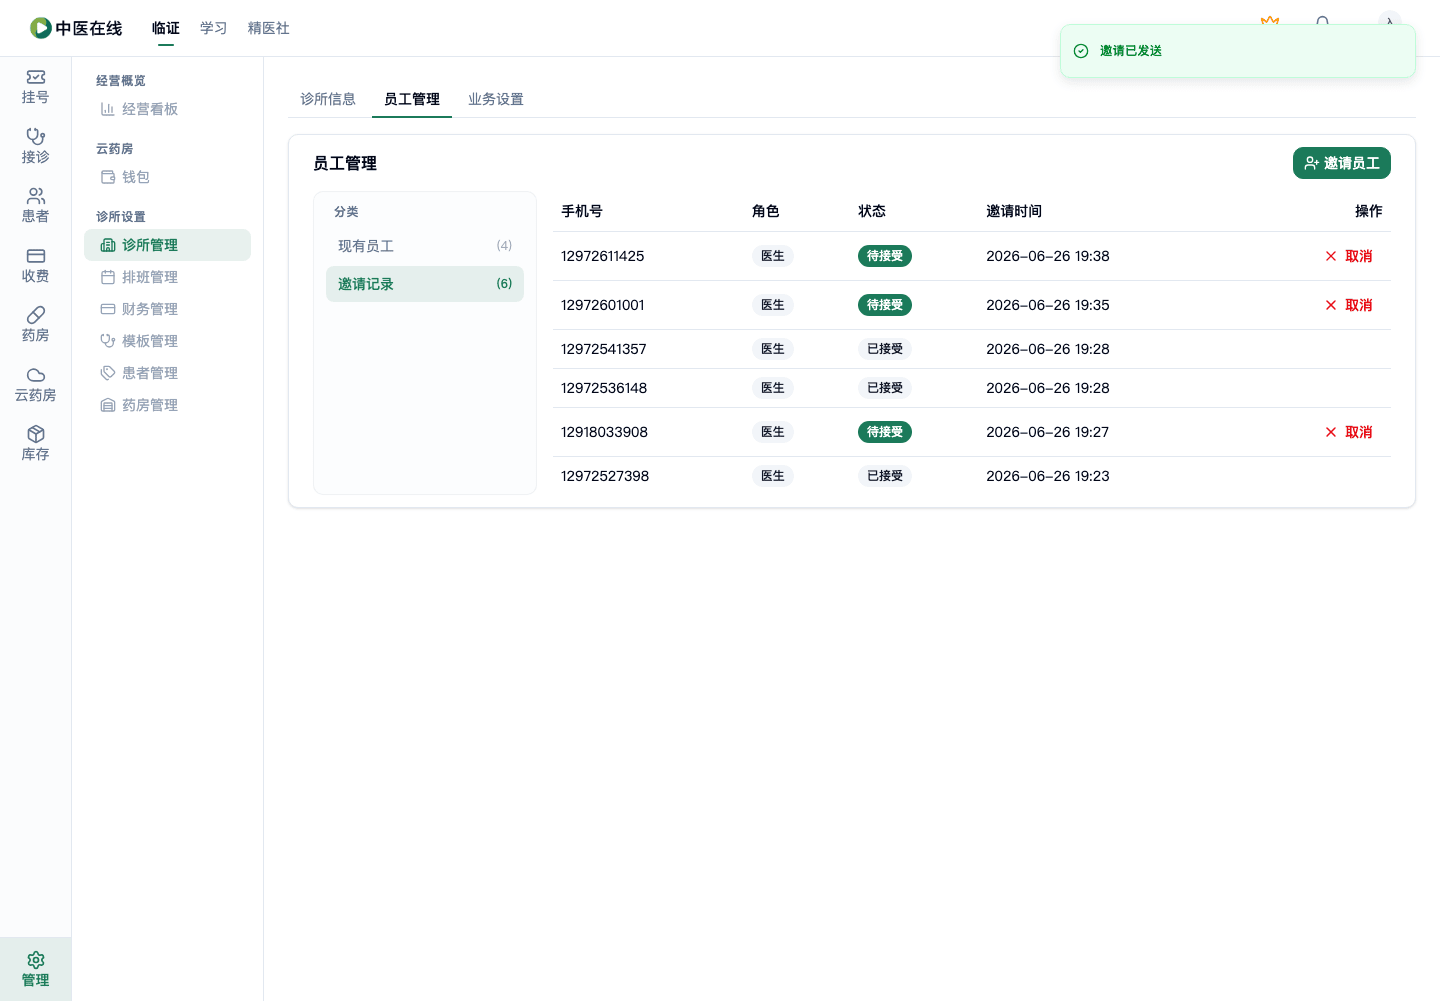
Task: Click the 钱包 wallet icon
Action: (108, 177)
